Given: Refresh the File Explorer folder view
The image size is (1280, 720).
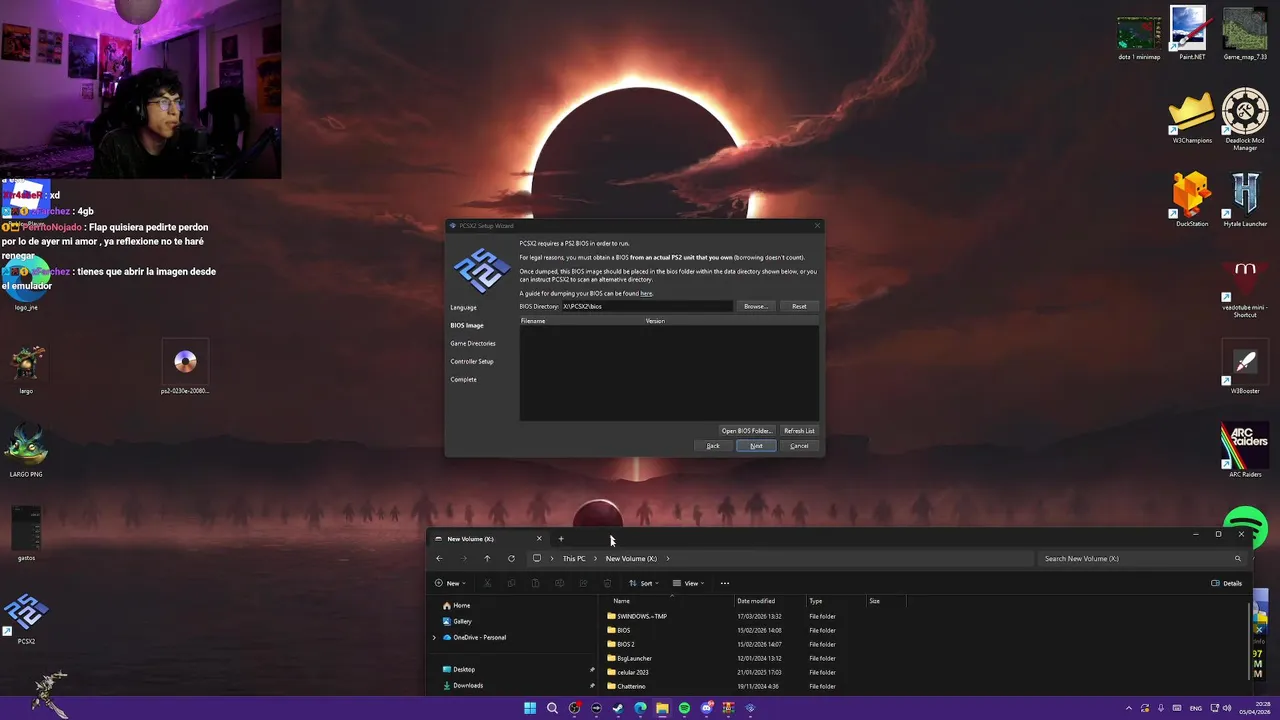Looking at the screenshot, I should tap(511, 558).
